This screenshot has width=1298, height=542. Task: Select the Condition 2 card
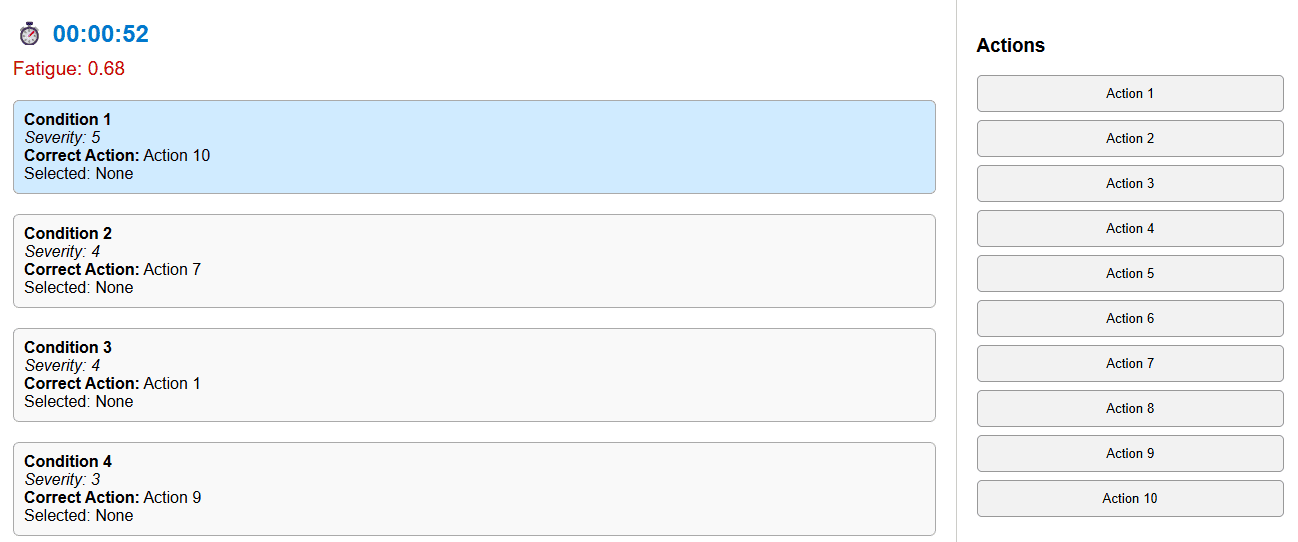(x=474, y=261)
